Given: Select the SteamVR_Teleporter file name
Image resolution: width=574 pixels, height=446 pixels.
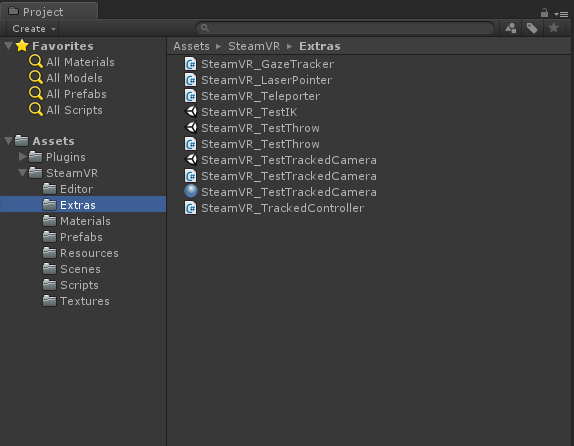Looking at the screenshot, I should click(x=261, y=96).
